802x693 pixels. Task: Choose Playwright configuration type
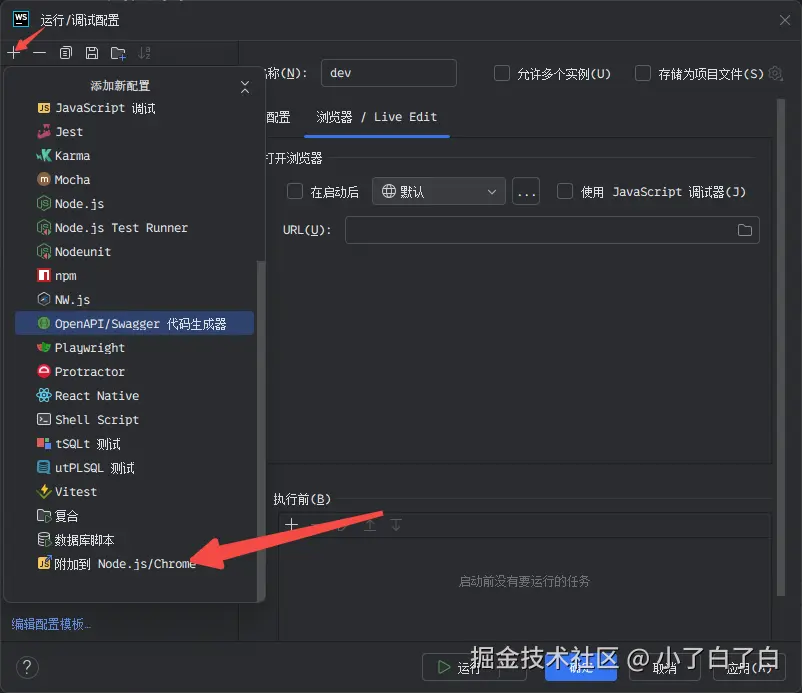point(135,348)
